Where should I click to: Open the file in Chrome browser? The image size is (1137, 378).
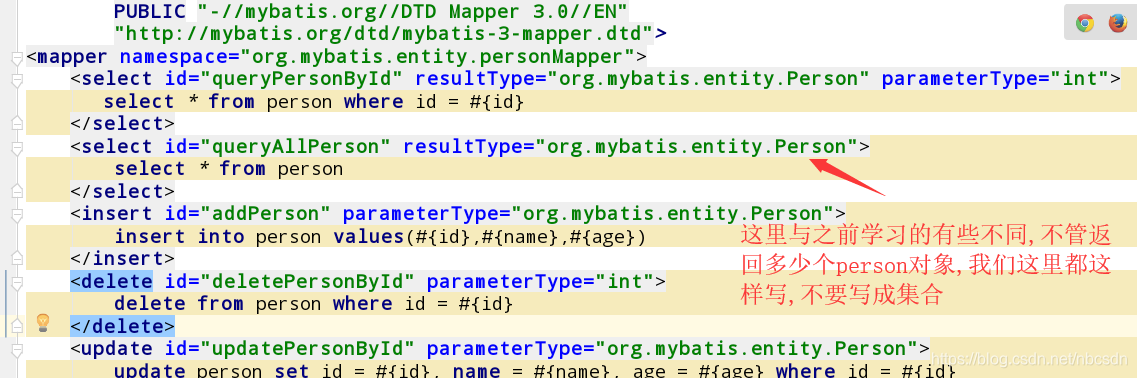1084,23
